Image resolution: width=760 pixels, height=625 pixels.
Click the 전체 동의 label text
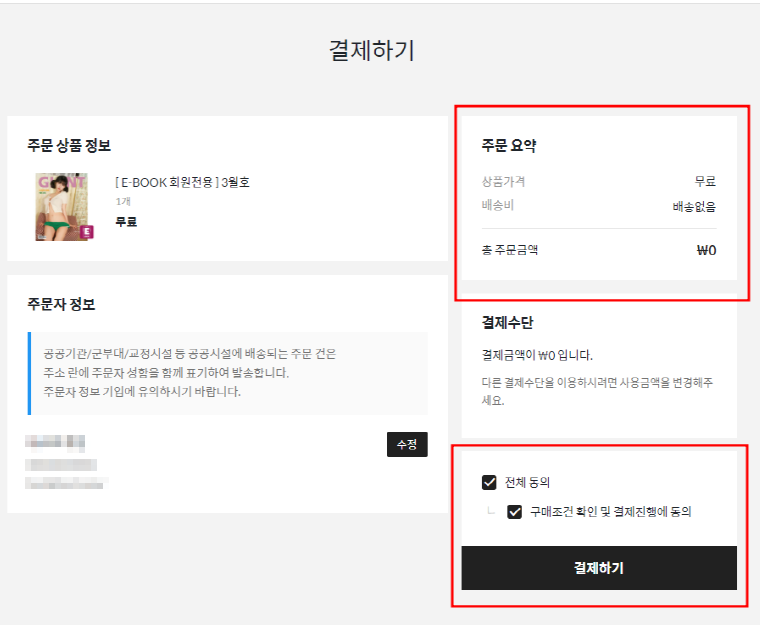528,482
